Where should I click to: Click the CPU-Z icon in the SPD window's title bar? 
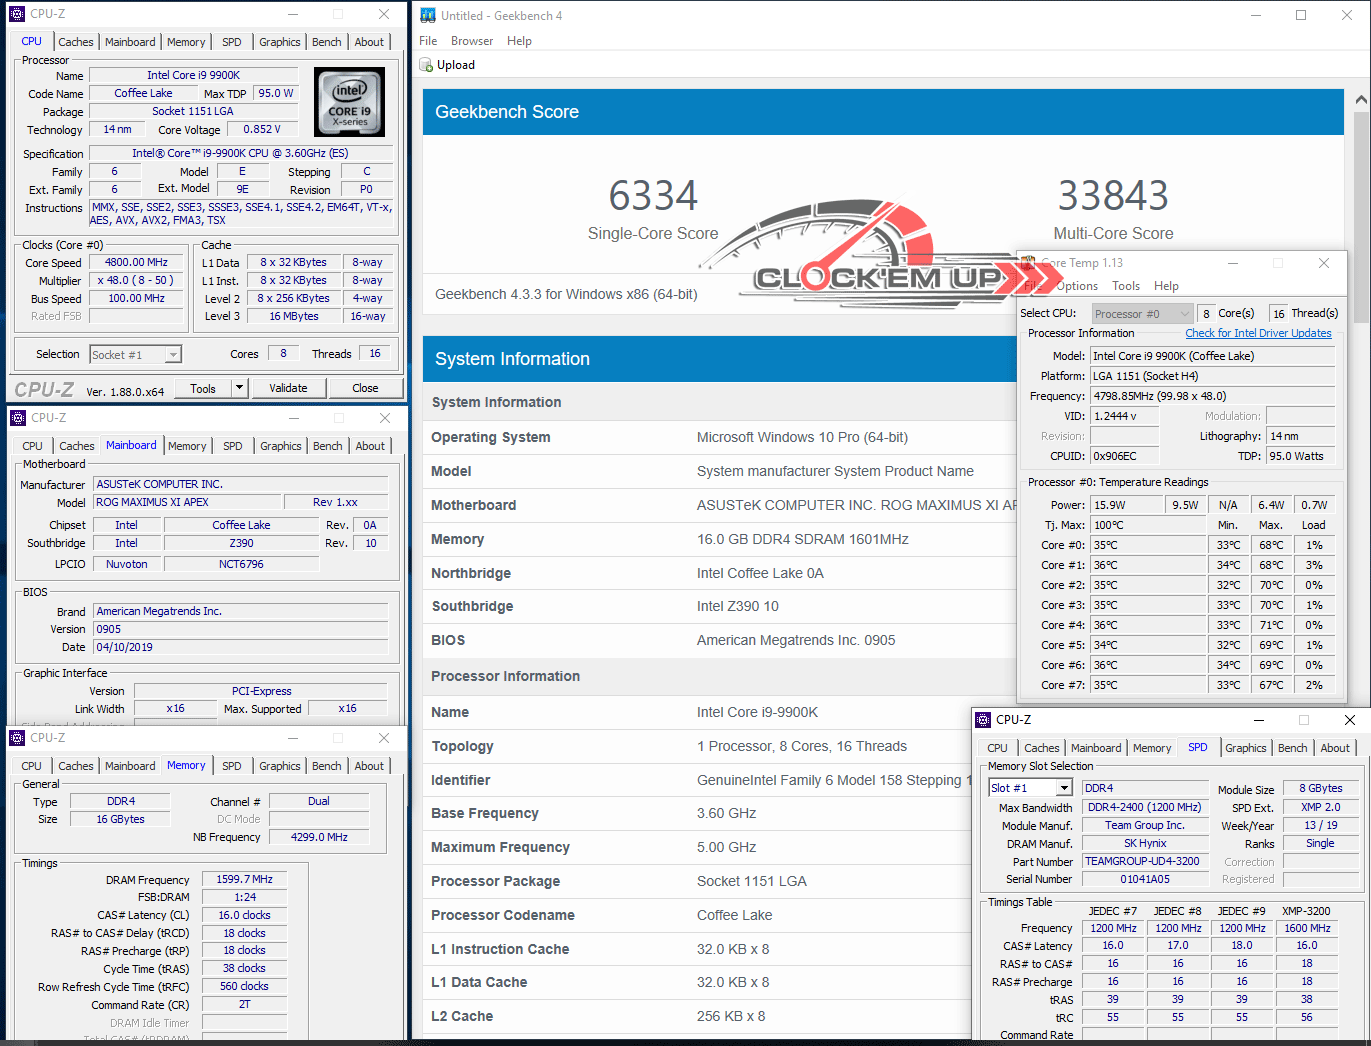982,720
